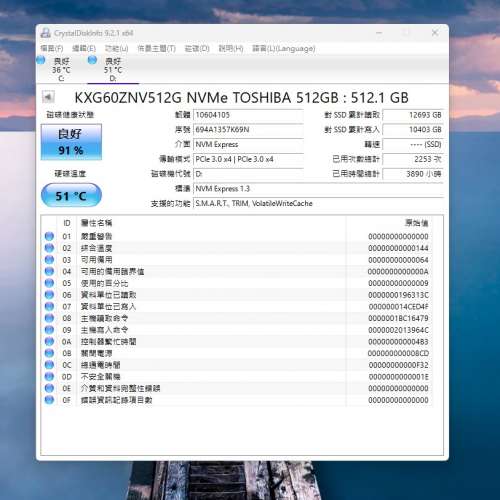500x500 pixels.
Task: Select raw value 0000000000001E
Action: point(398,376)
